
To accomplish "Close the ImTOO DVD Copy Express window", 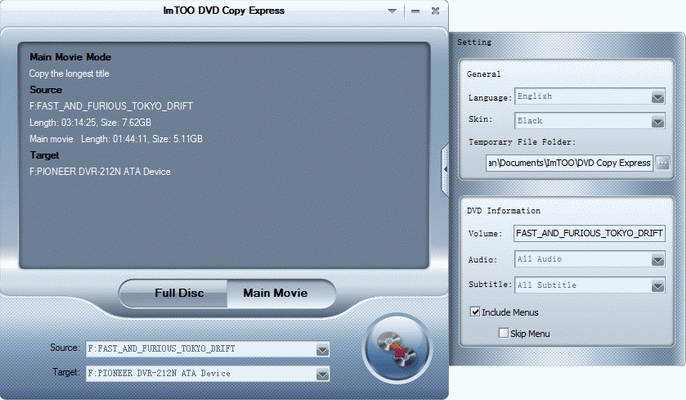I will coord(435,11).
